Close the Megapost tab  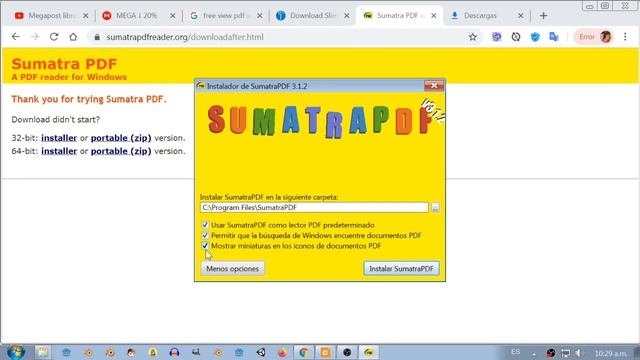pyautogui.click(x=85, y=16)
